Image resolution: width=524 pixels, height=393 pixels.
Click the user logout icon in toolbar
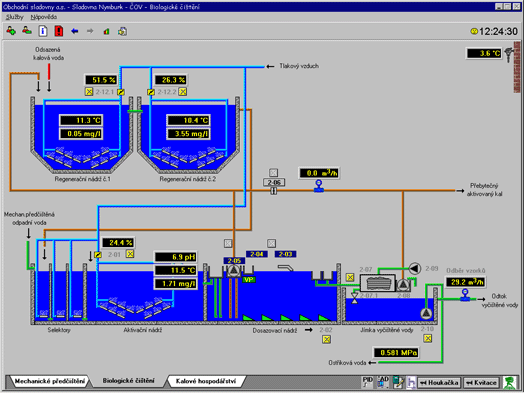(x=27, y=31)
